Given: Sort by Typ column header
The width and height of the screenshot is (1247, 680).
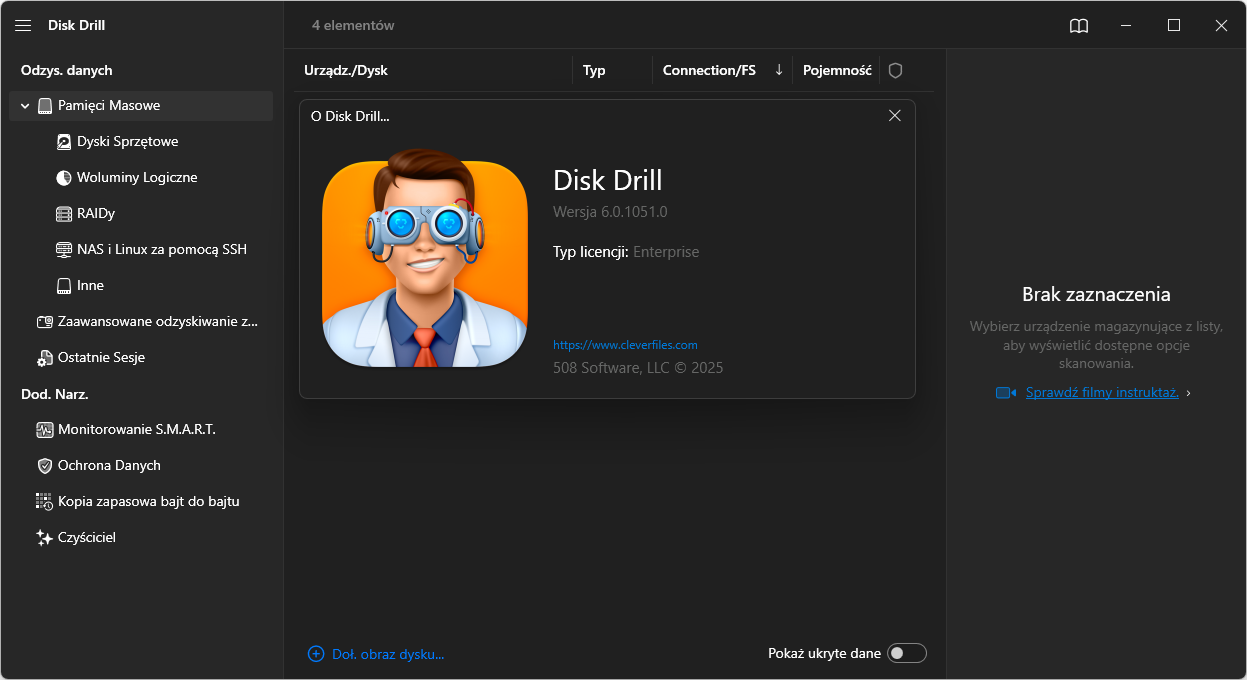Looking at the screenshot, I should [594, 71].
